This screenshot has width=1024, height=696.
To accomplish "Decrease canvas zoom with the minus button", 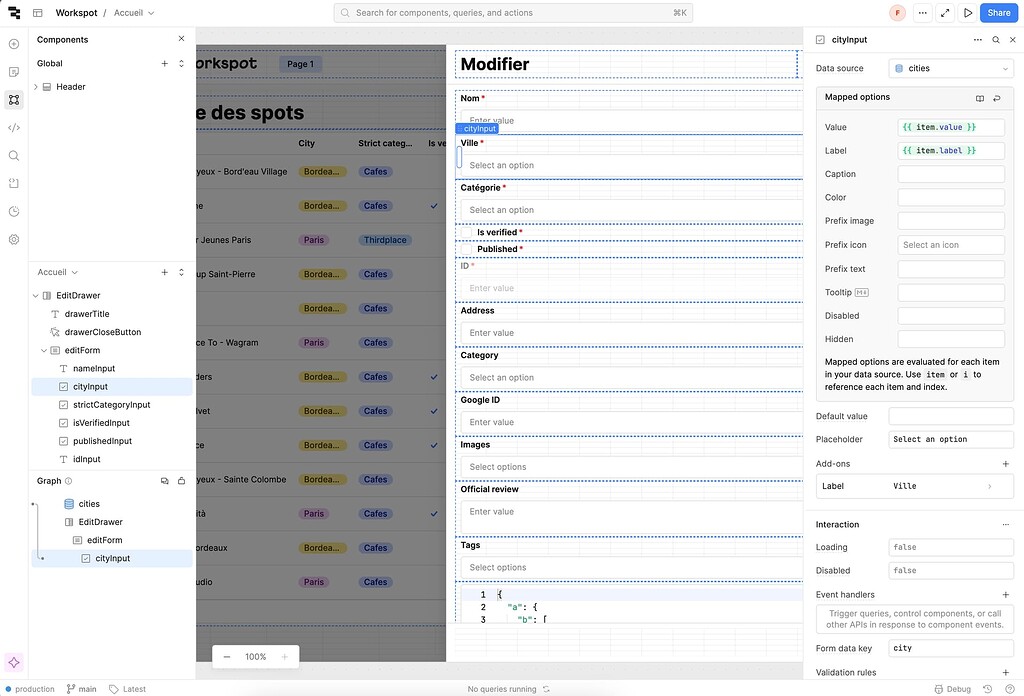I will coord(227,656).
